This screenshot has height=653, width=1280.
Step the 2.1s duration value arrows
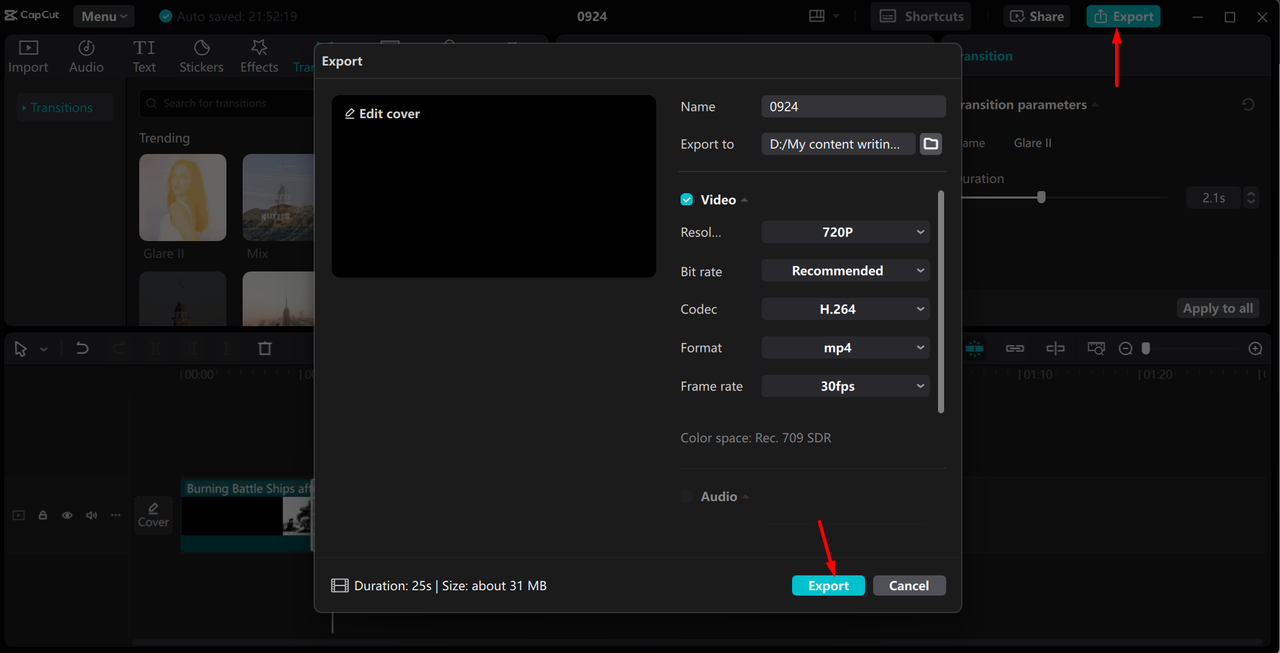(1250, 198)
